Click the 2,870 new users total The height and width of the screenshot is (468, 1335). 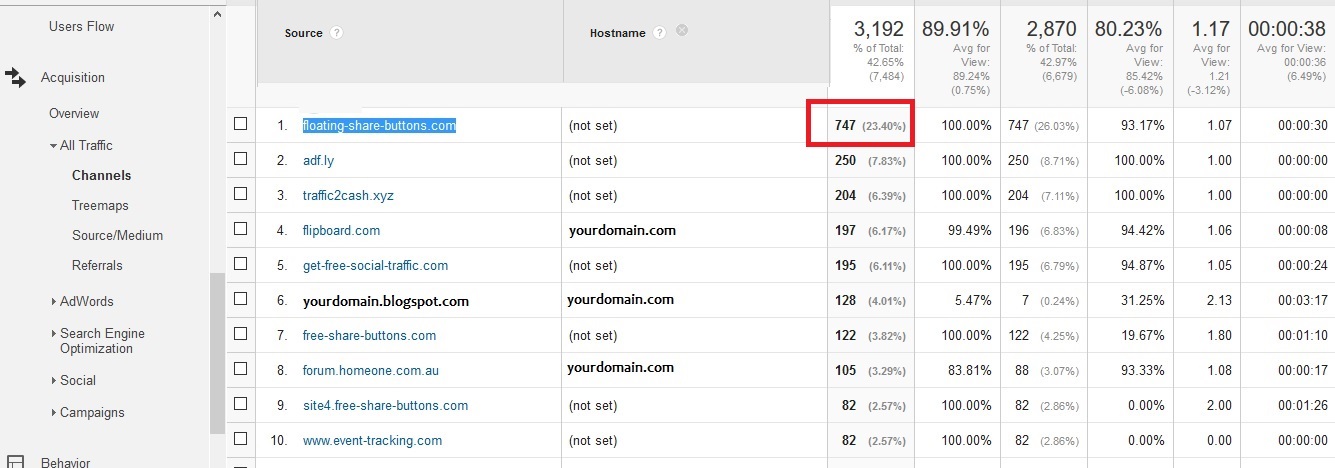(1053, 30)
